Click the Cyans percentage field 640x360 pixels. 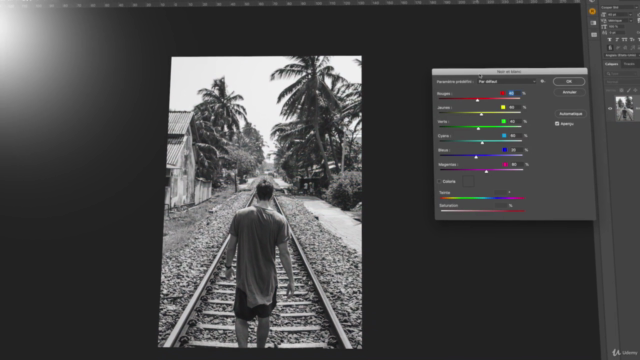point(516,136)
